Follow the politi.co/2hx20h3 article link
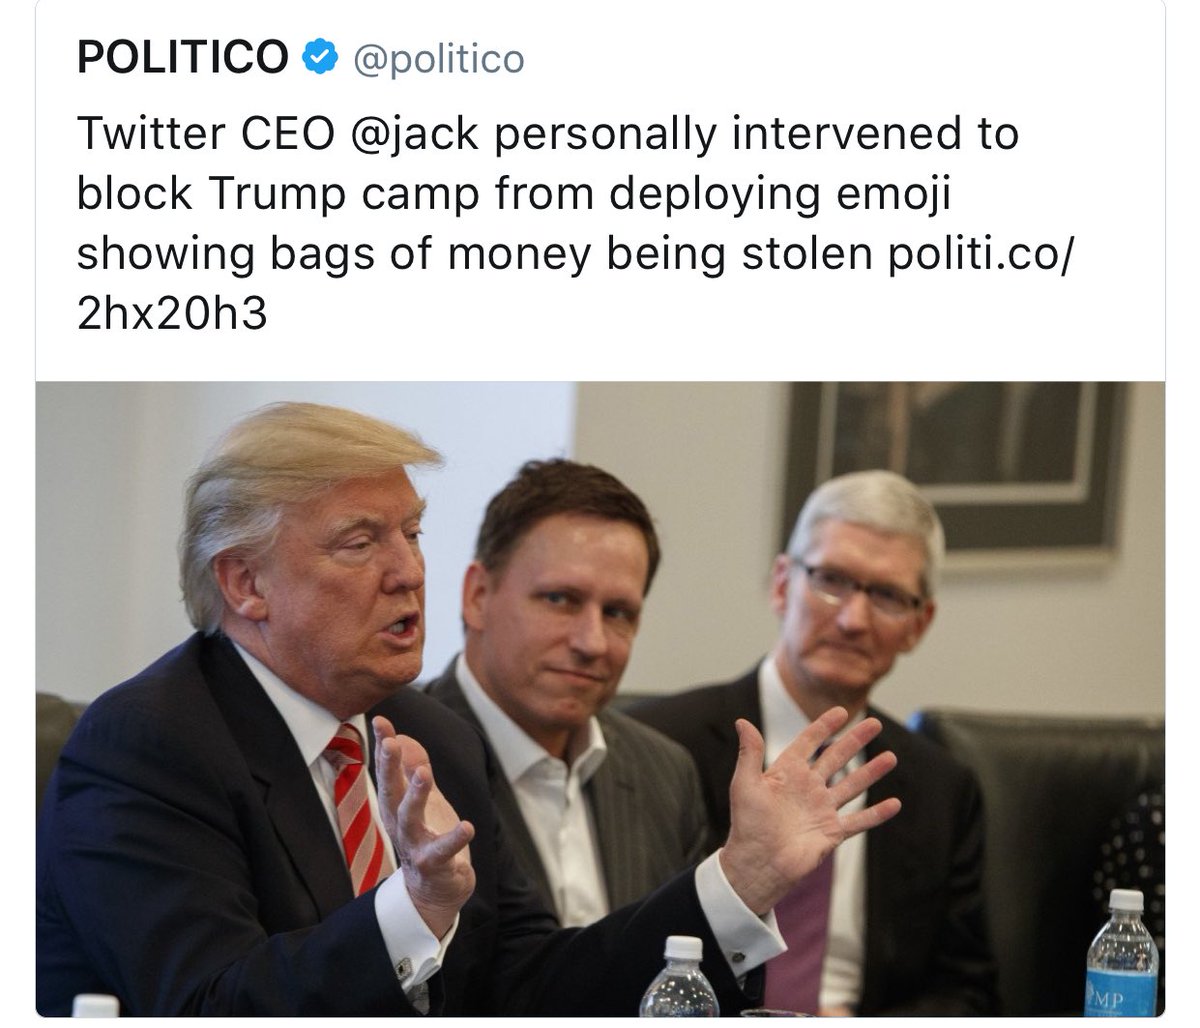This screenshot has height=1028, width=1200. [575, 285]
